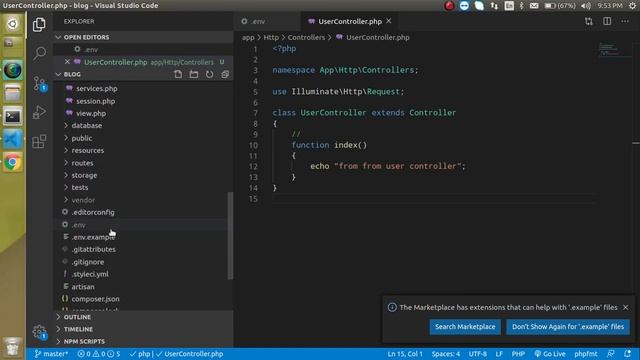The height and width of the screenshot is (360, 640).
Task: Click the explorer vertical scrollbar
Action: click(x=230, y=236)
